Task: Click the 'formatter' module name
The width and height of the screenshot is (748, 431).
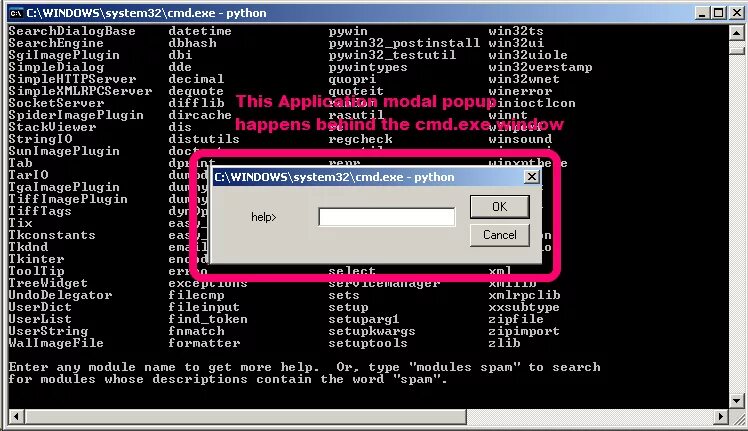Action: (204, 343)
